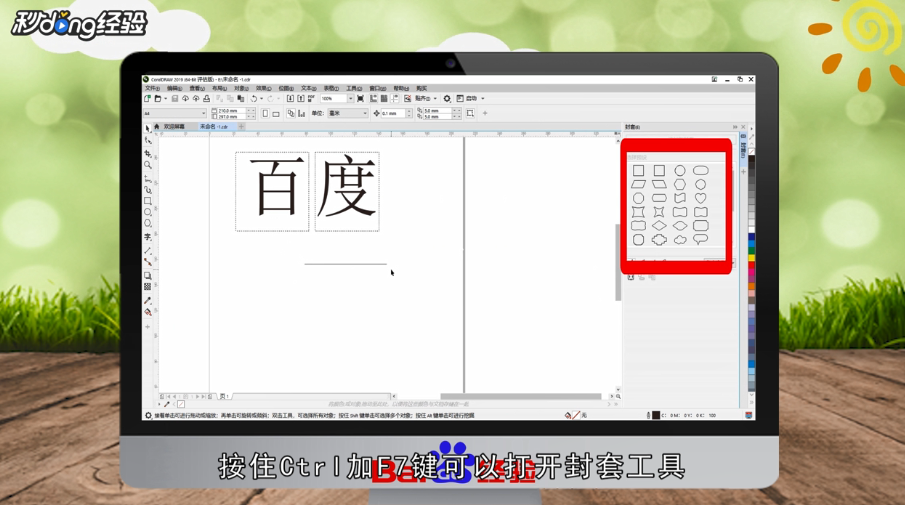Click the Publish to PDF icon

(312, 99)
